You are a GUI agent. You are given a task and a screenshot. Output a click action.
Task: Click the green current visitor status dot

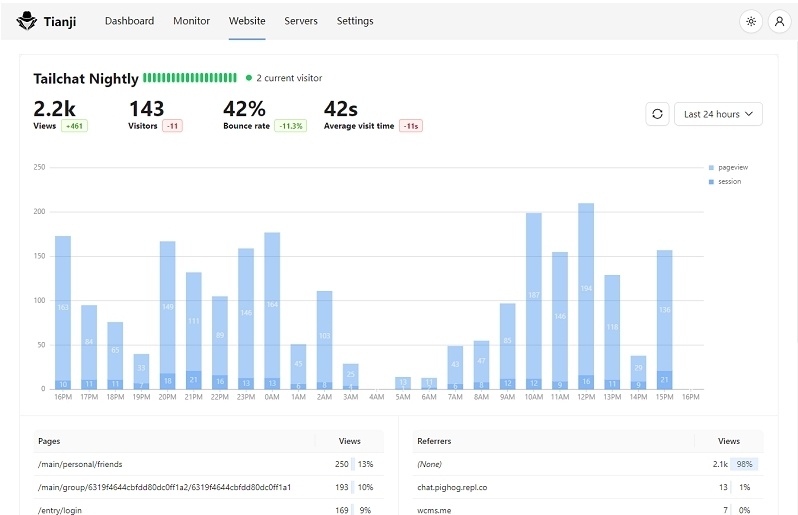pos(249,78)
